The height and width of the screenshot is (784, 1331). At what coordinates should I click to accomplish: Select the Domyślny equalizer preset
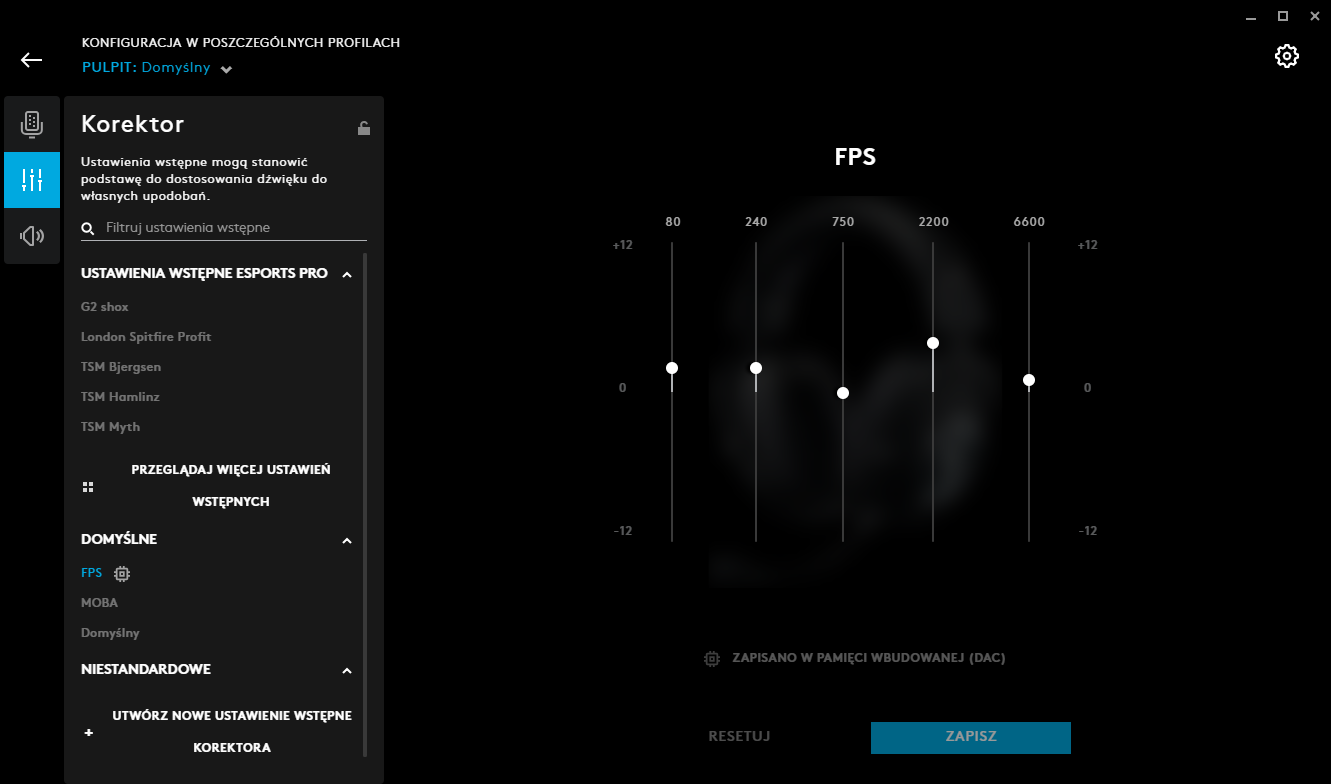pyautogui.click(x=110, y=633)
